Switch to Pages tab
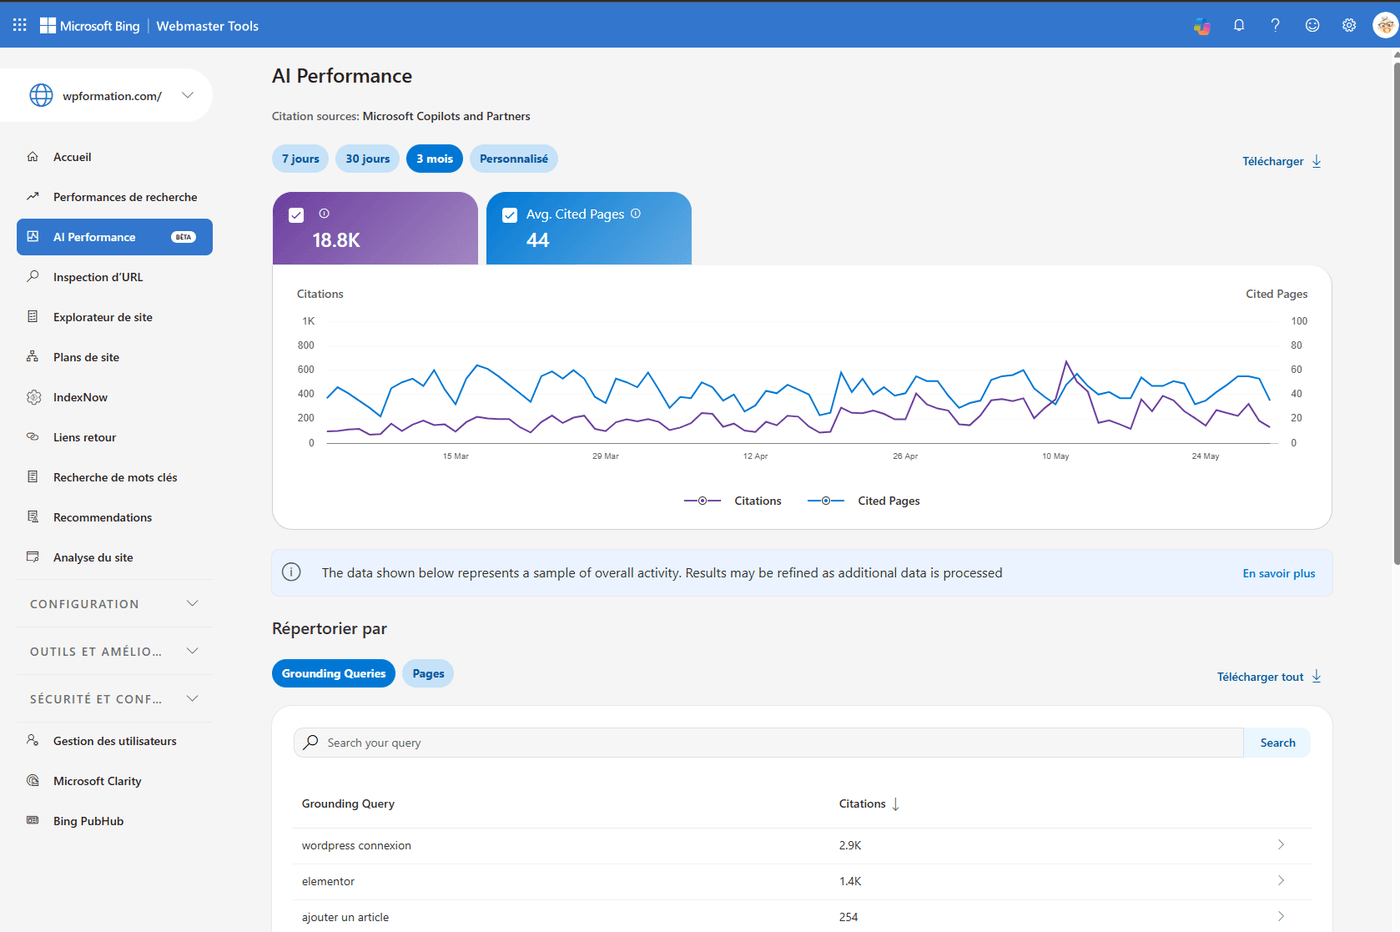This screenshot has height=932, width=1400. 428,673
